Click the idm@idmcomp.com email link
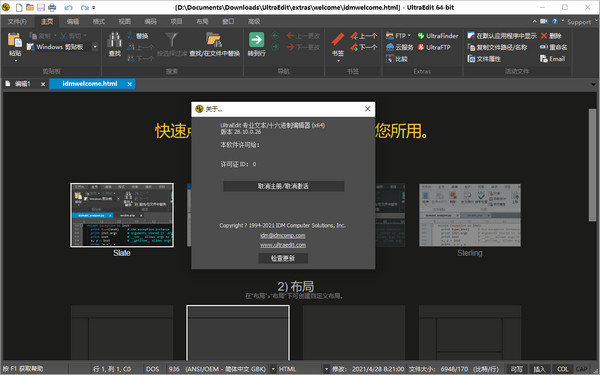 [x=283, y=235]
